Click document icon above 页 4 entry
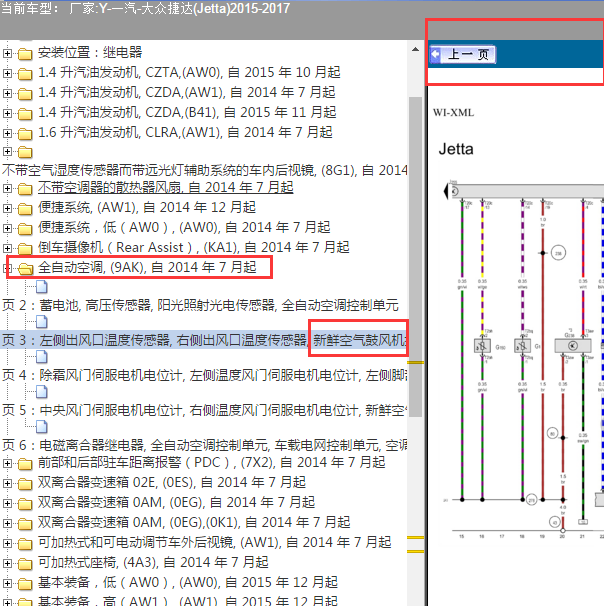Image resolution: width=604 pixels, height=606 pixels. click(x=42, y=357)
